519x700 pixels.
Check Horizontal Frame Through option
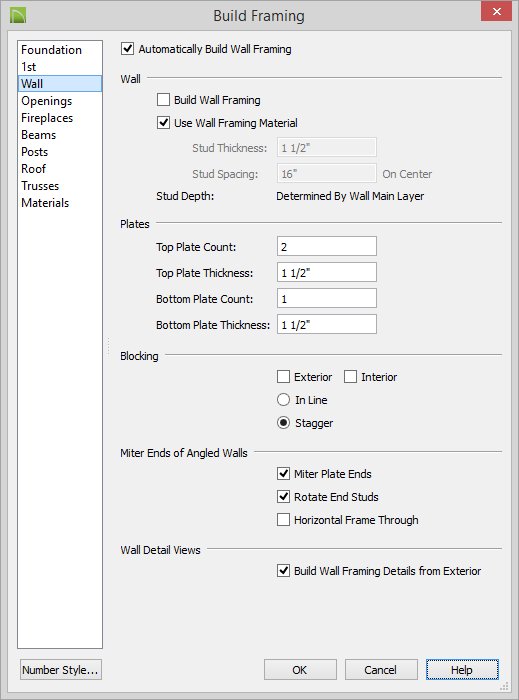point(283,520)
